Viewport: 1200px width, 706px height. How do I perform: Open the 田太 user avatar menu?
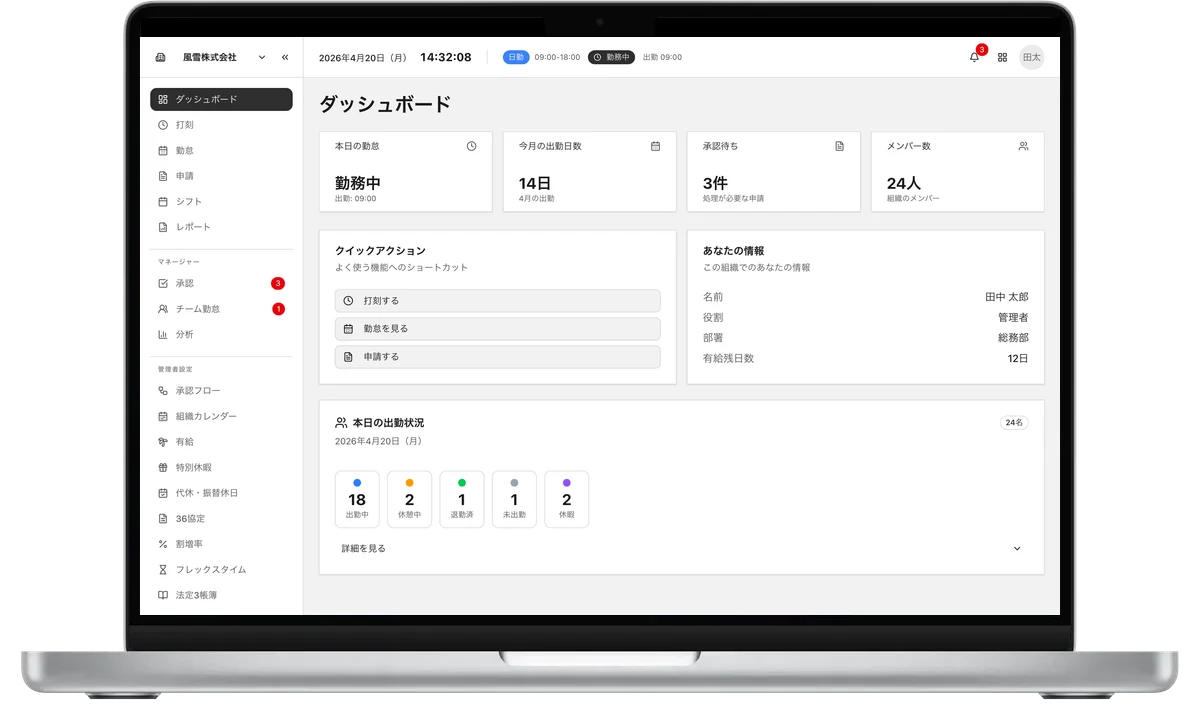tap(1031, 57)
